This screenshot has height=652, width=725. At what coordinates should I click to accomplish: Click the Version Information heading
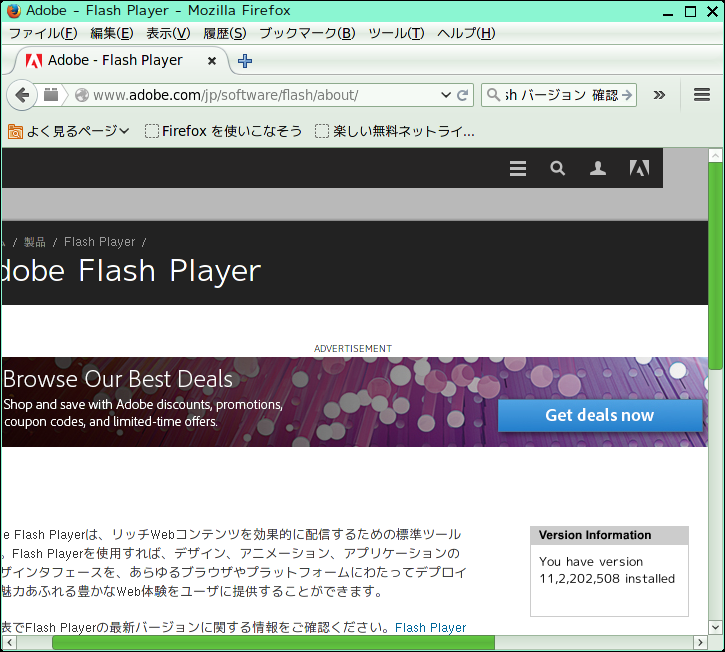tap(595, 535)
